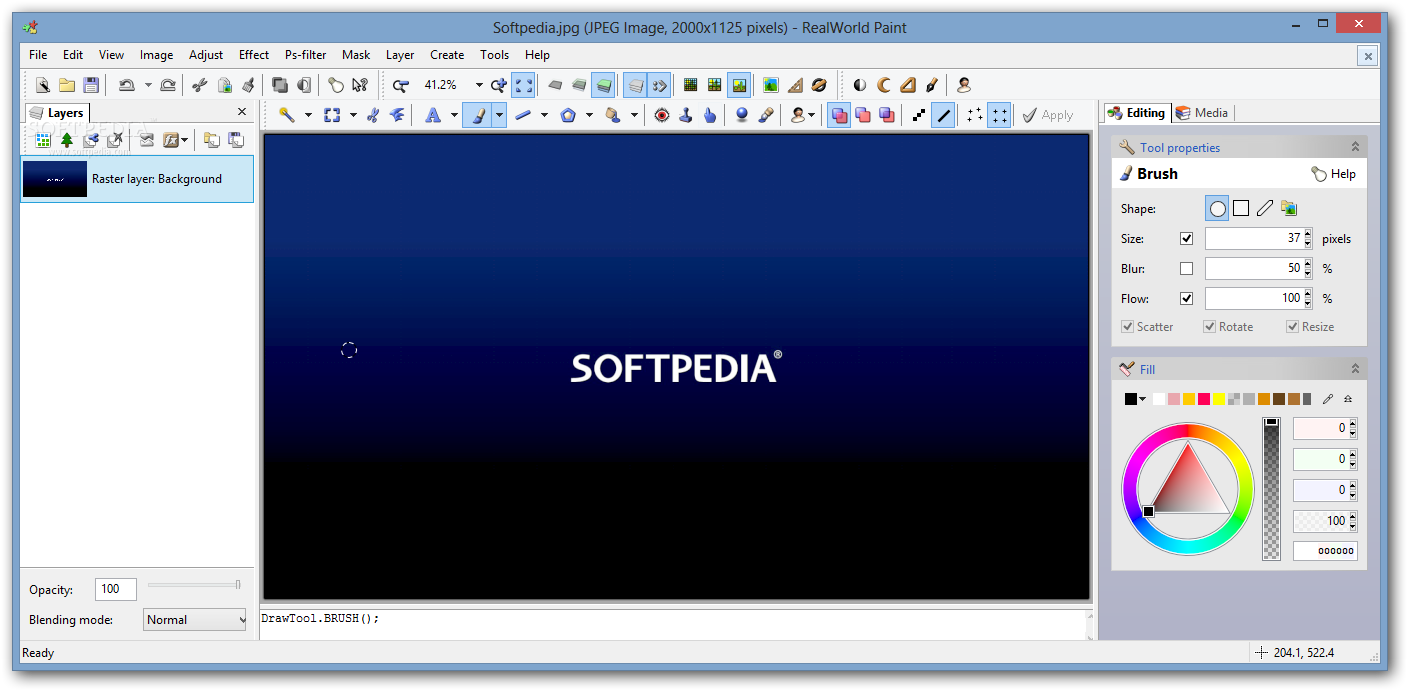Select round brush shape option
The height and width of the screenshot is (691, 1408).
[1217, 208]
